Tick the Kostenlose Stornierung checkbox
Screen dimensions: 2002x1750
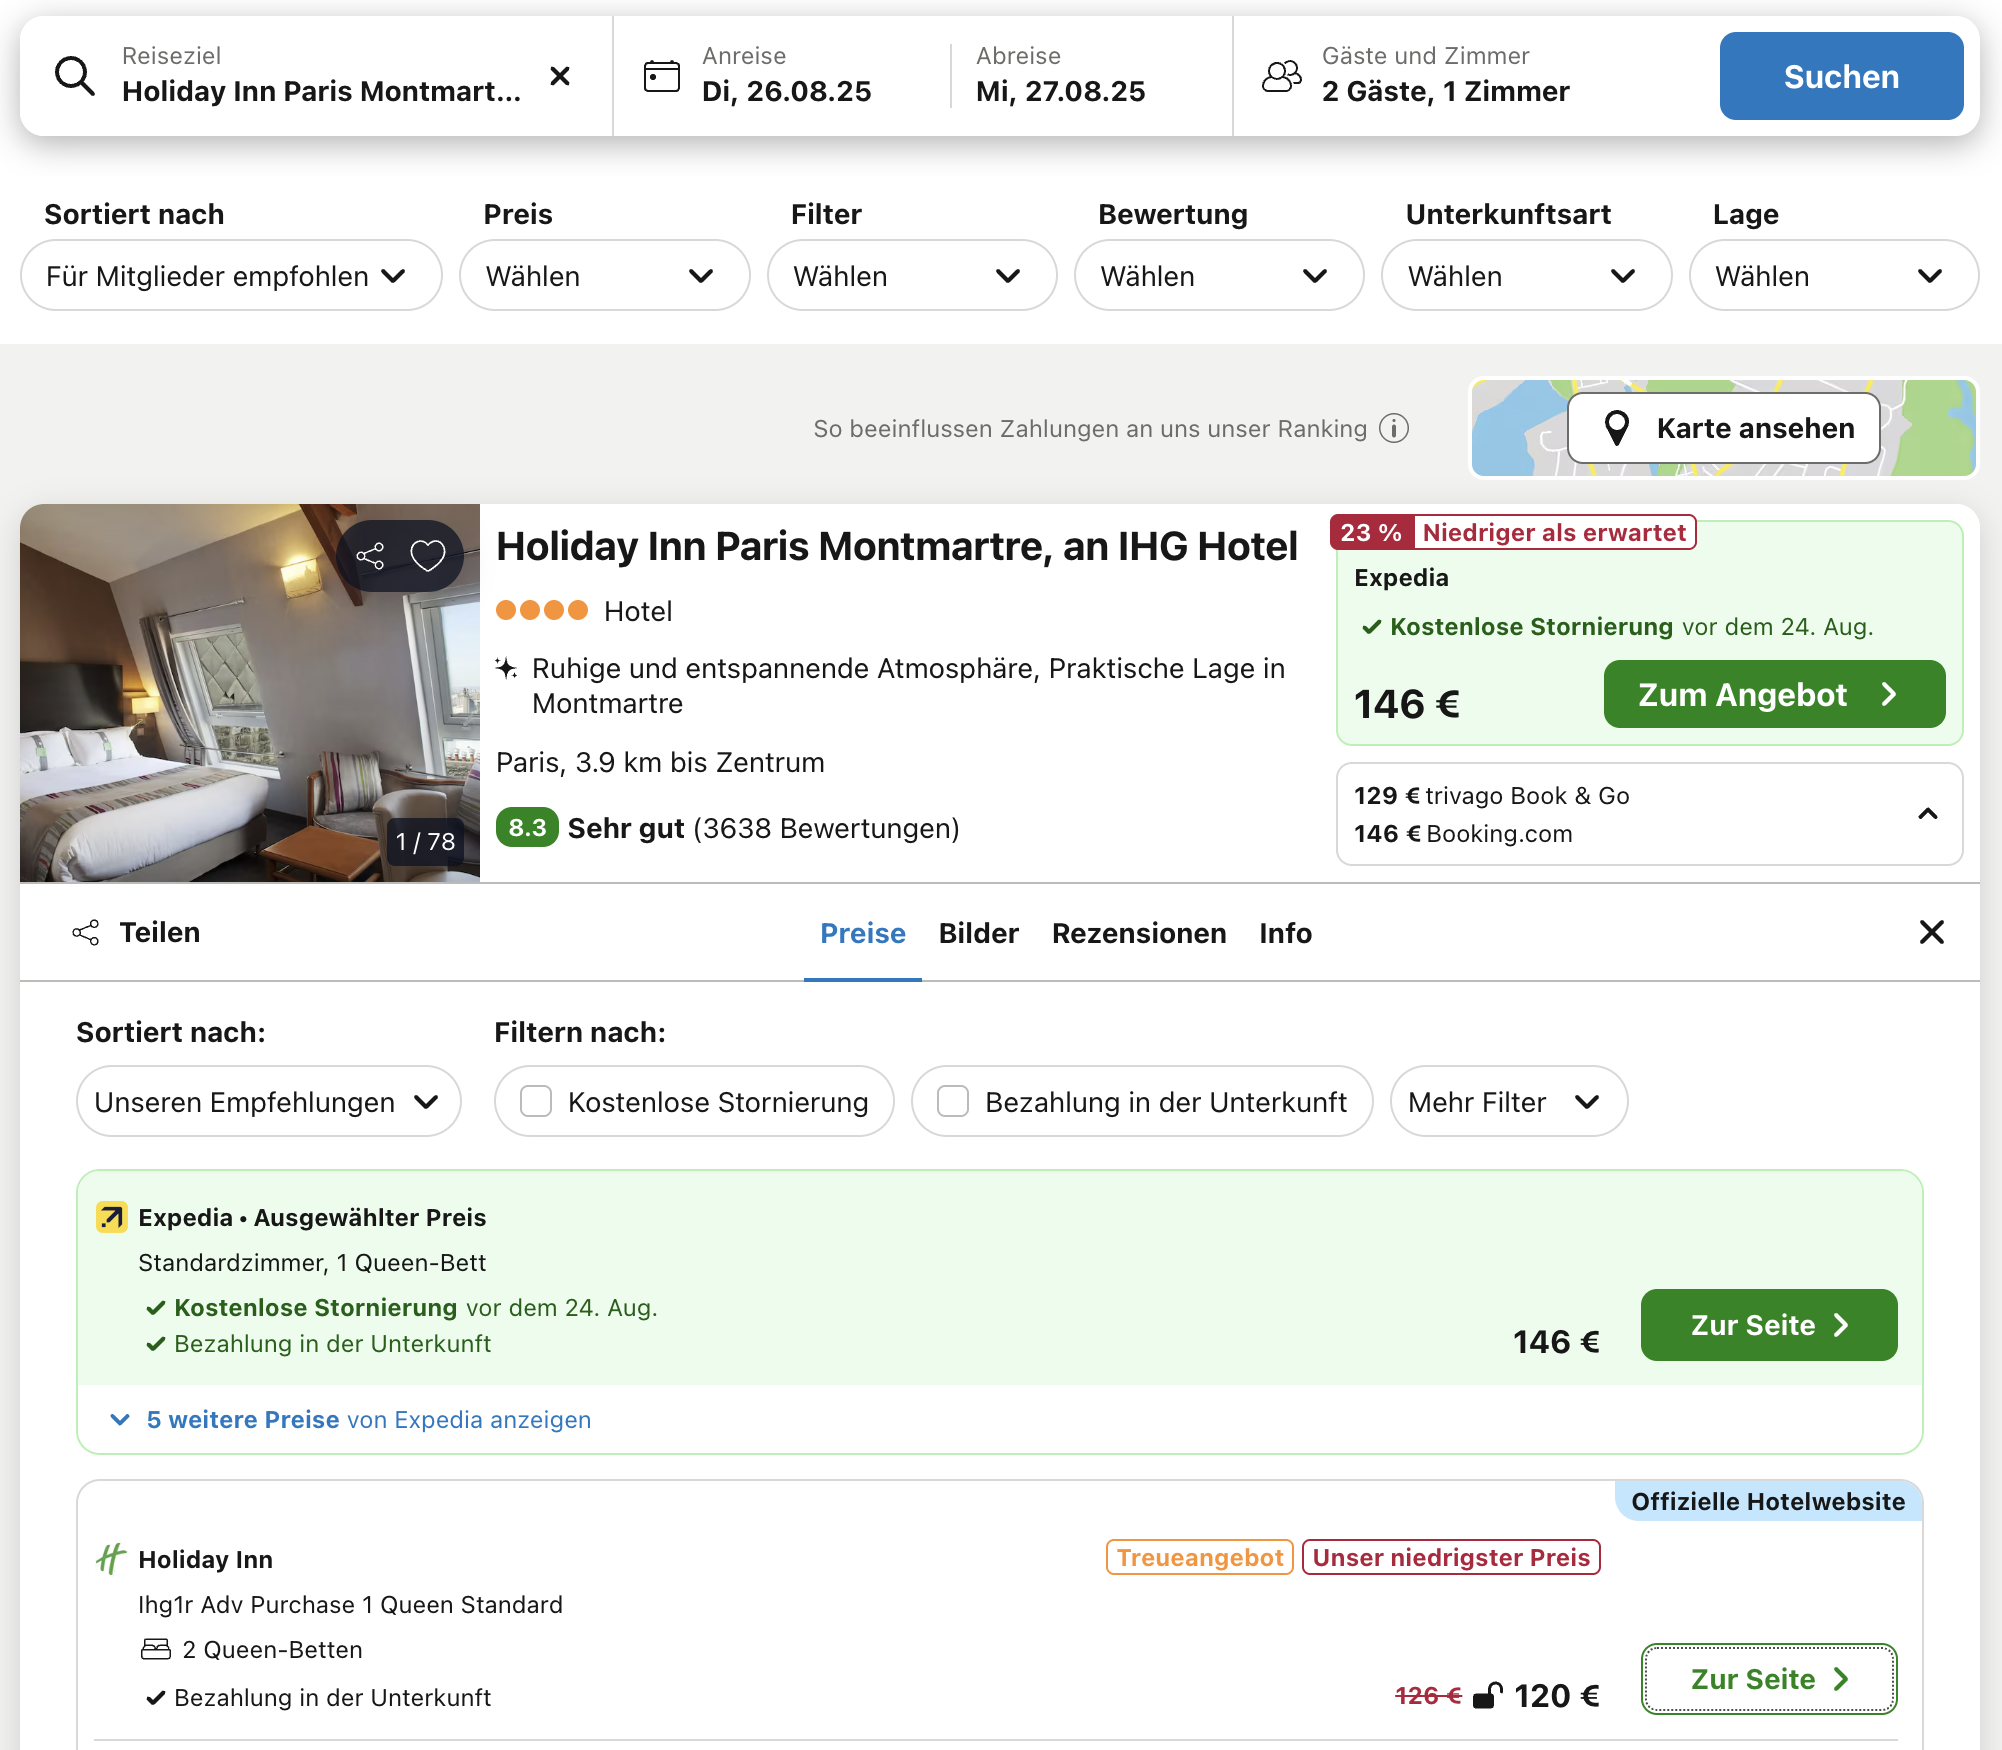536,1101
